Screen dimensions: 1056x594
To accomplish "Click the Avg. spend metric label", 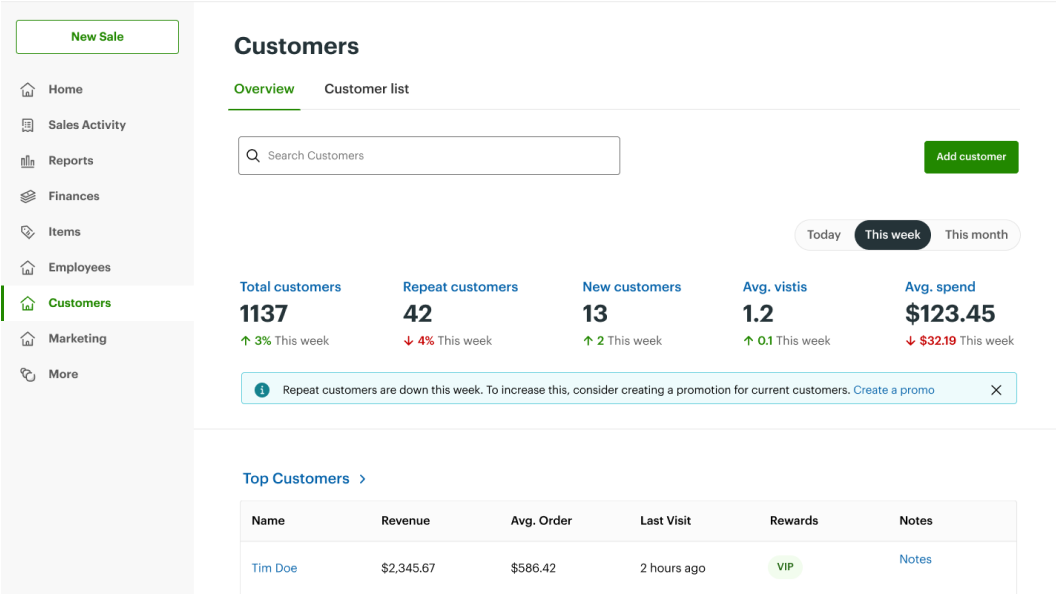I will [x=939, y=287].
